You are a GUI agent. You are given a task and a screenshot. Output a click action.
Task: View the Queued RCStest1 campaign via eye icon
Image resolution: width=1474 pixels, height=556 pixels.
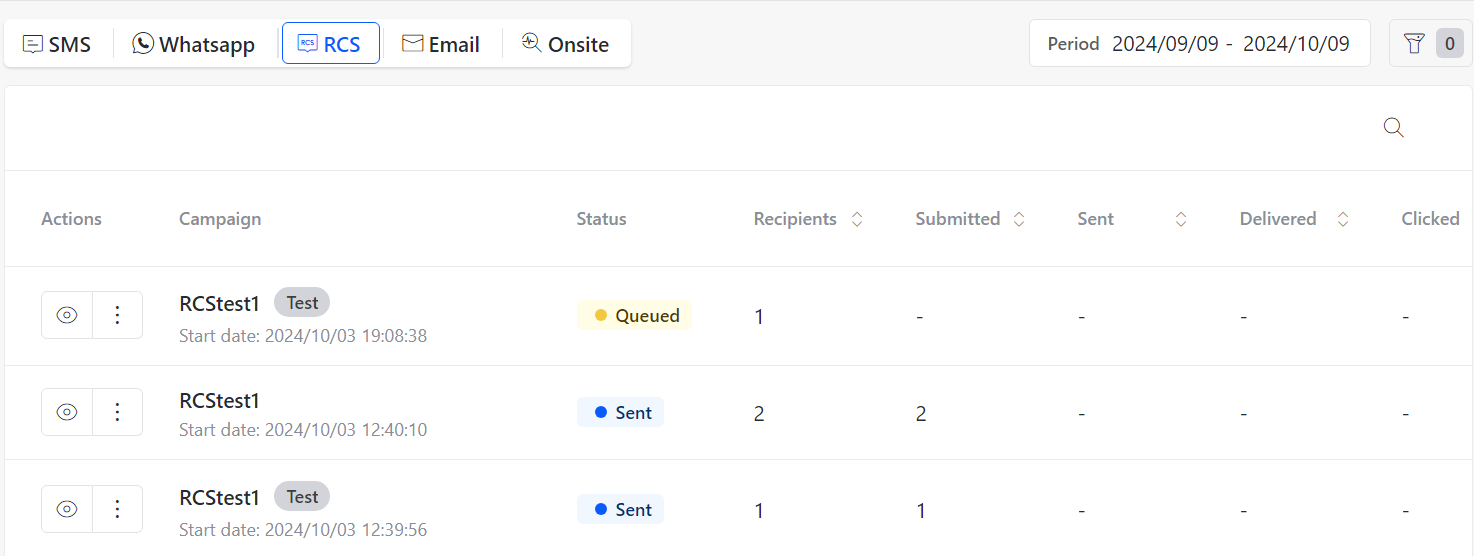67,315
